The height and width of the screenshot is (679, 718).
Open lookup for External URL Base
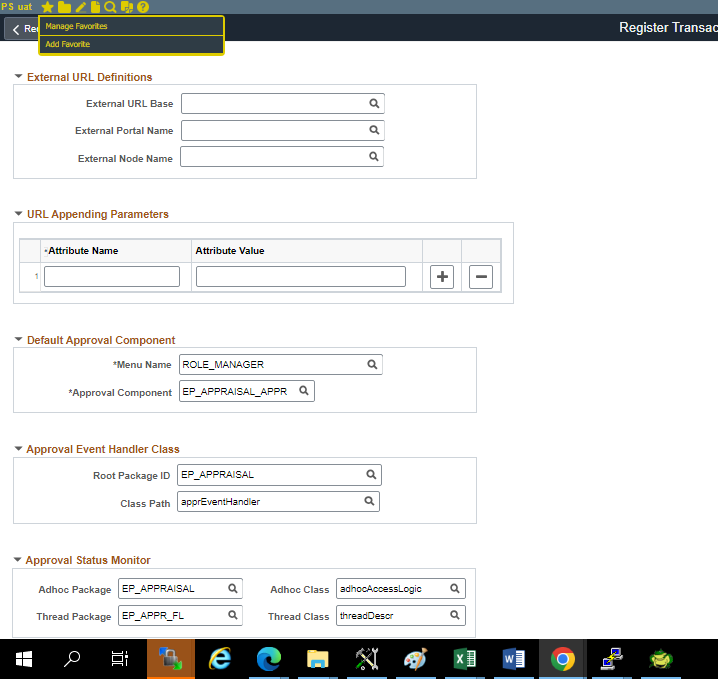374,103
